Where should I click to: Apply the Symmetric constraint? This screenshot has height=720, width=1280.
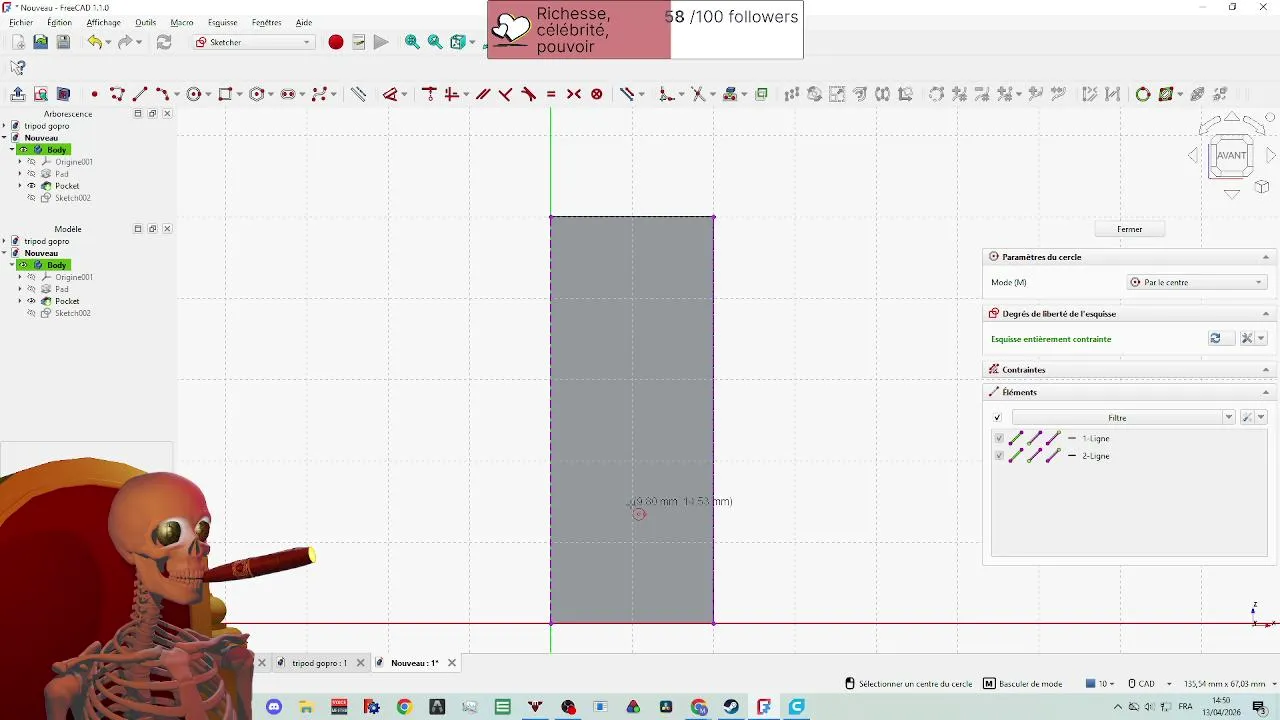[574, 94]
